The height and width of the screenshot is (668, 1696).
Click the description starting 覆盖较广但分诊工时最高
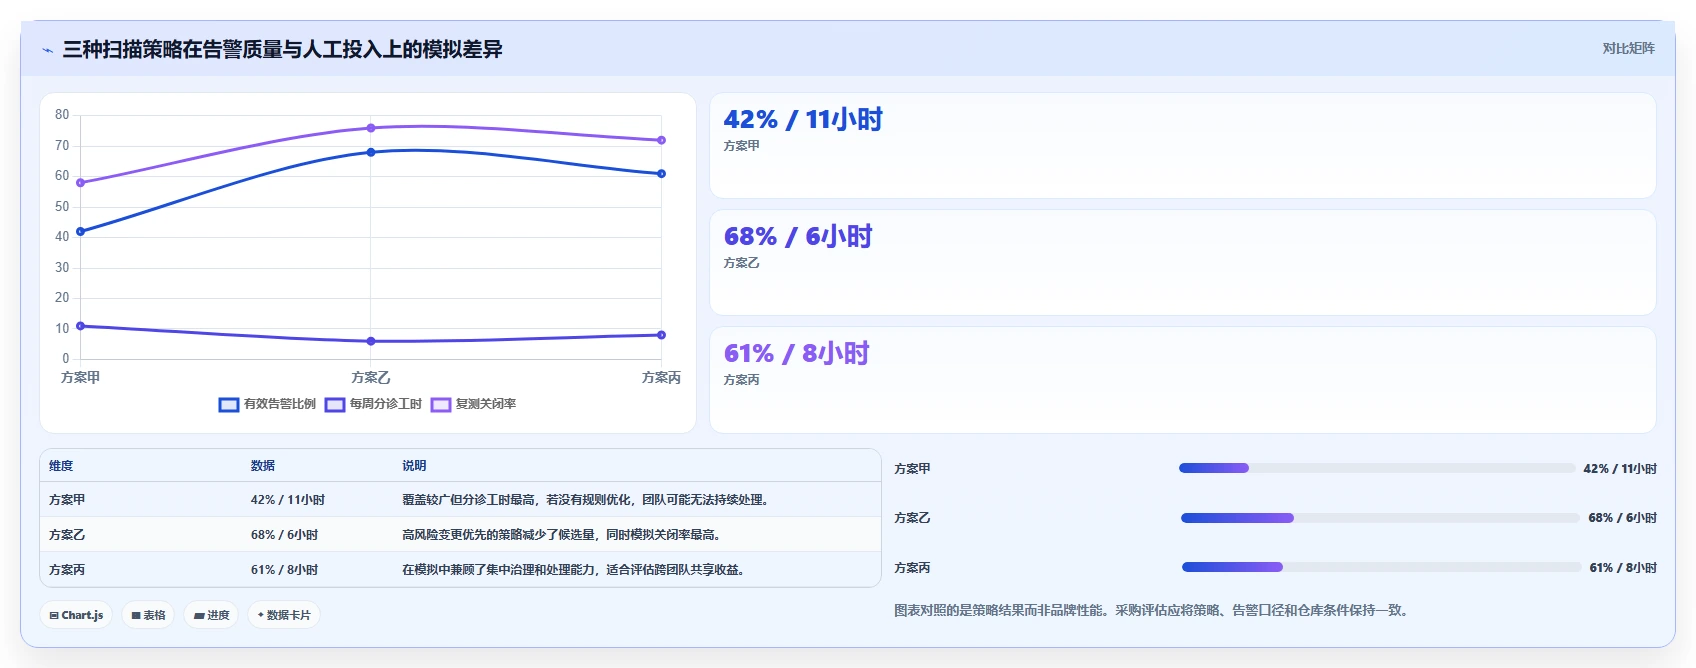tap(587, 500)
